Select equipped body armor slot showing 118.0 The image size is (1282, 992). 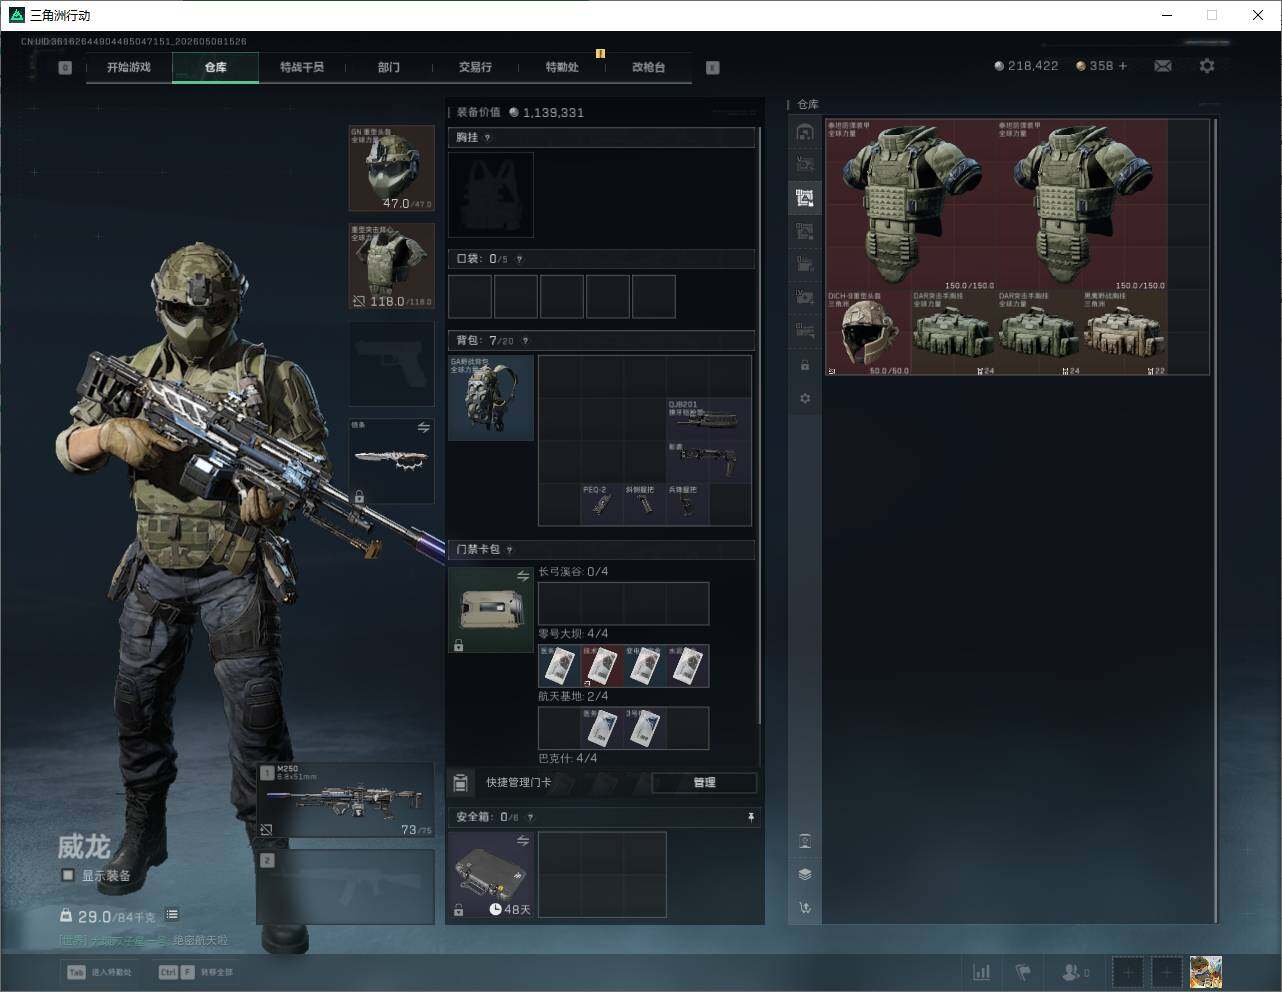pyautogui.click(x=391, y=266)
